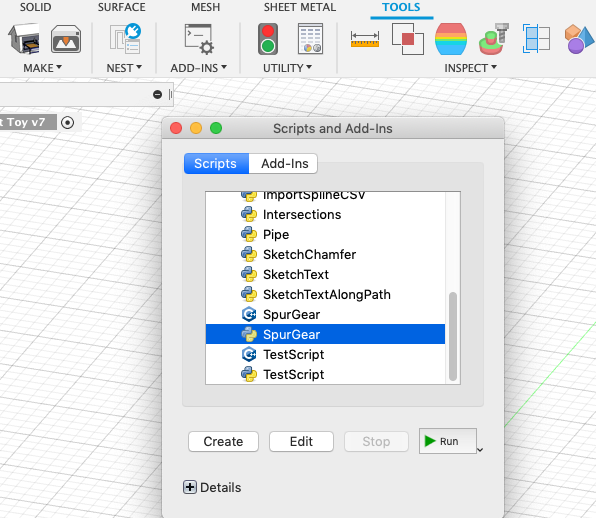Click the C++ icon beside TestScript

click(249, 354)
